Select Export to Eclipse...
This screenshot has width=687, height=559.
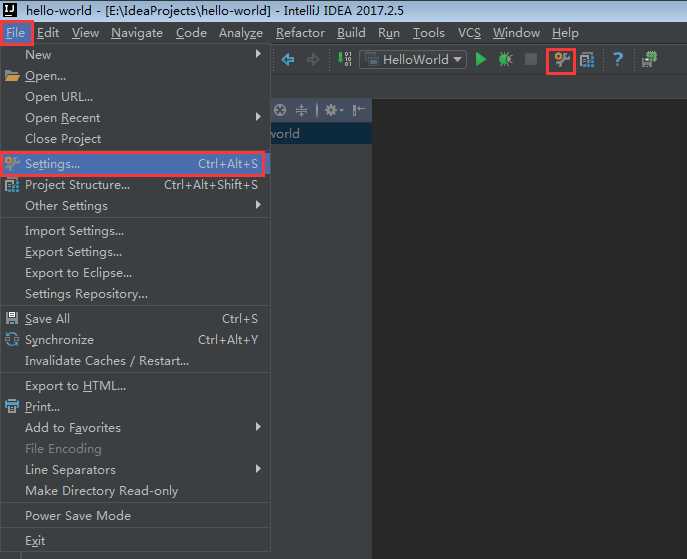point(135,272)
